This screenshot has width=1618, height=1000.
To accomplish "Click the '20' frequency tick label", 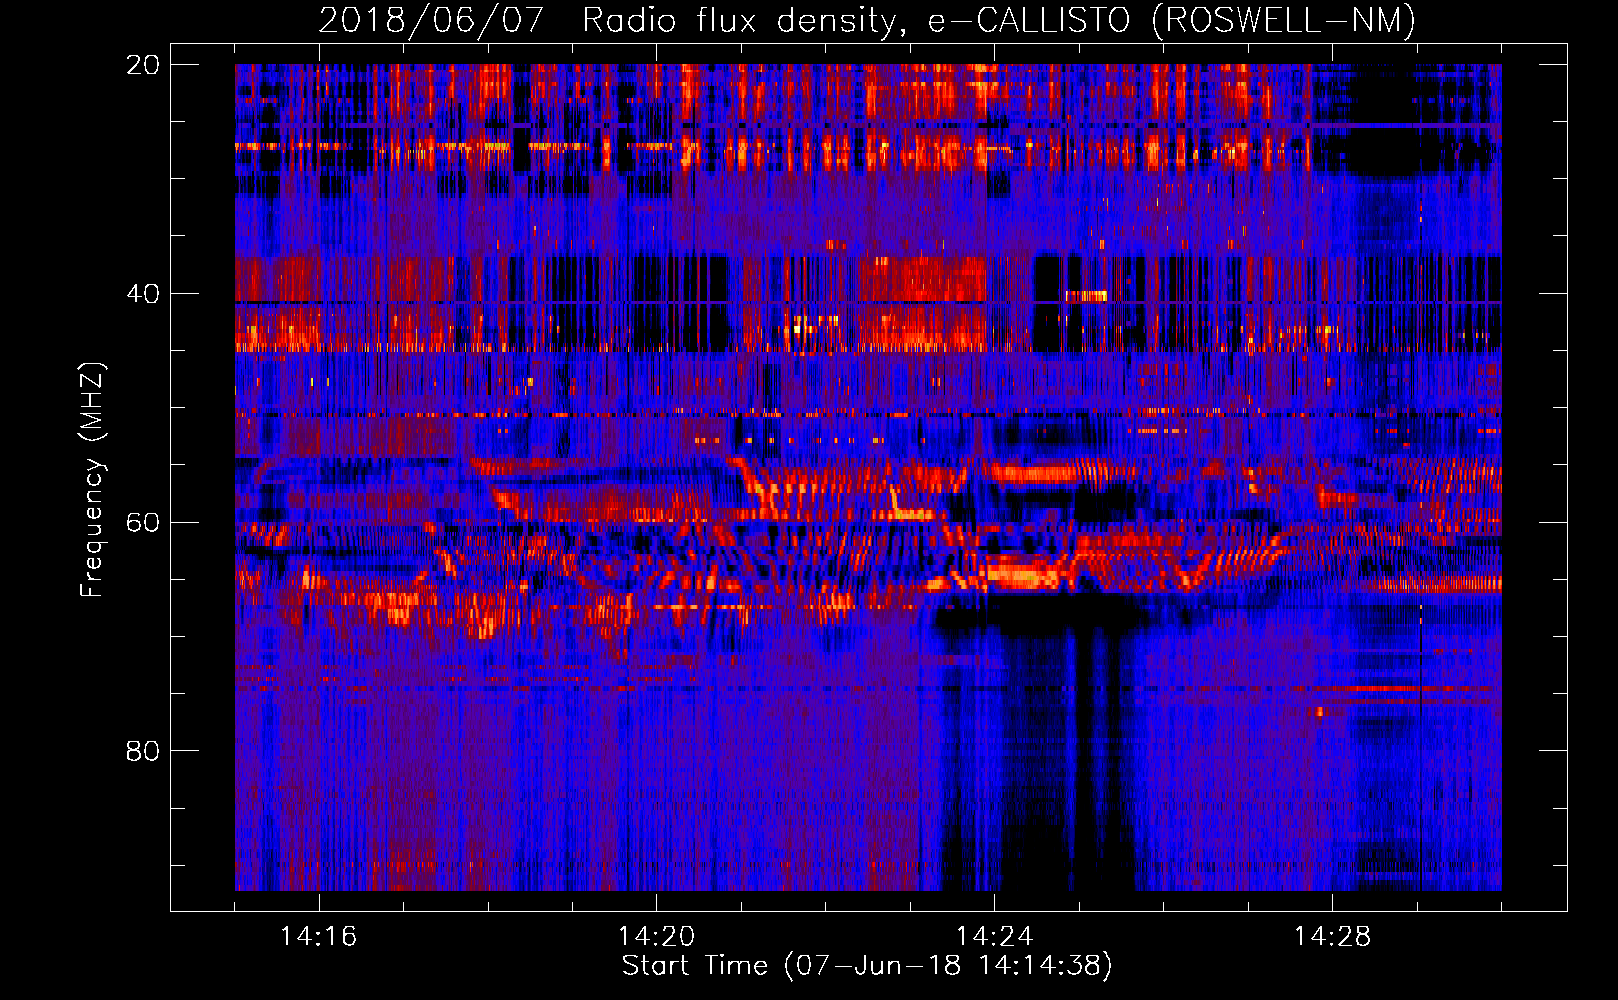I will pyautogui.click(x=143, y=65).
